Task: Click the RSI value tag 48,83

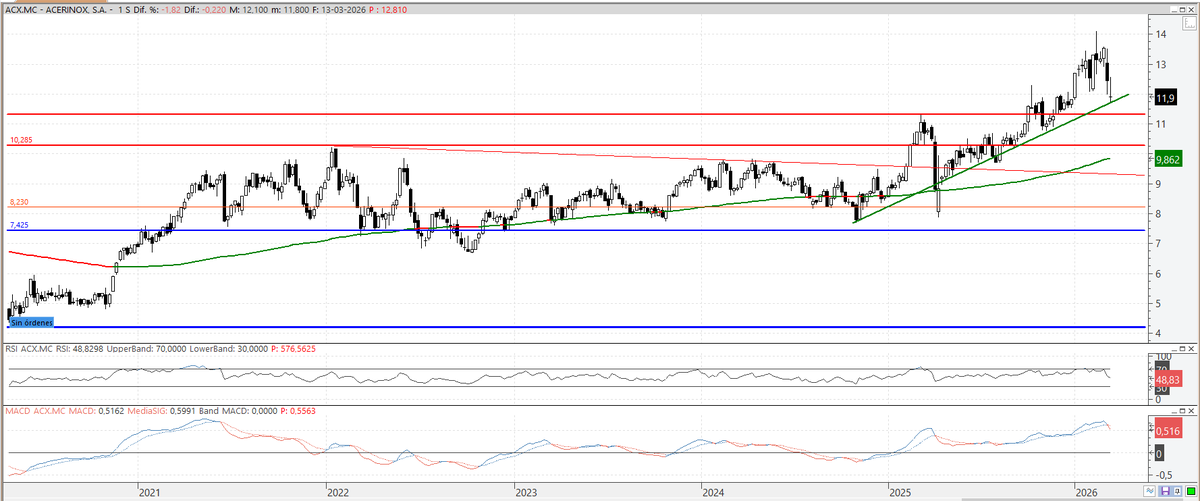Action: tap(1168, 380)
